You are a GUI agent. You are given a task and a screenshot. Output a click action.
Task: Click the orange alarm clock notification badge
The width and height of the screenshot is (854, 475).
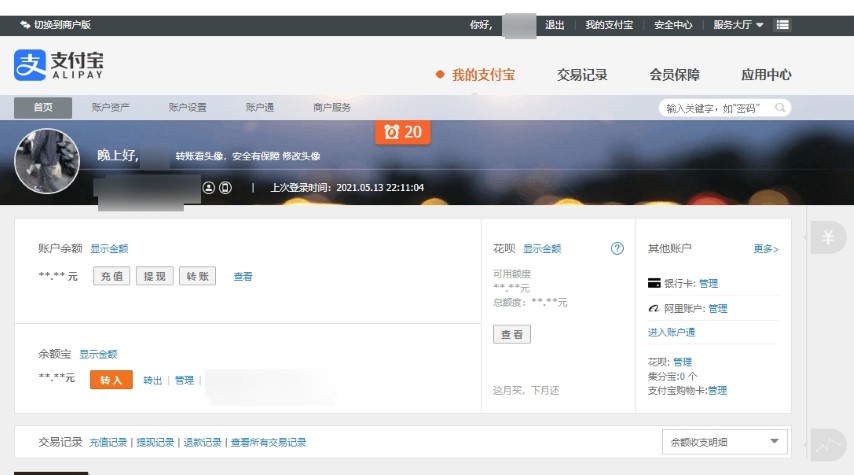point(403,132)
